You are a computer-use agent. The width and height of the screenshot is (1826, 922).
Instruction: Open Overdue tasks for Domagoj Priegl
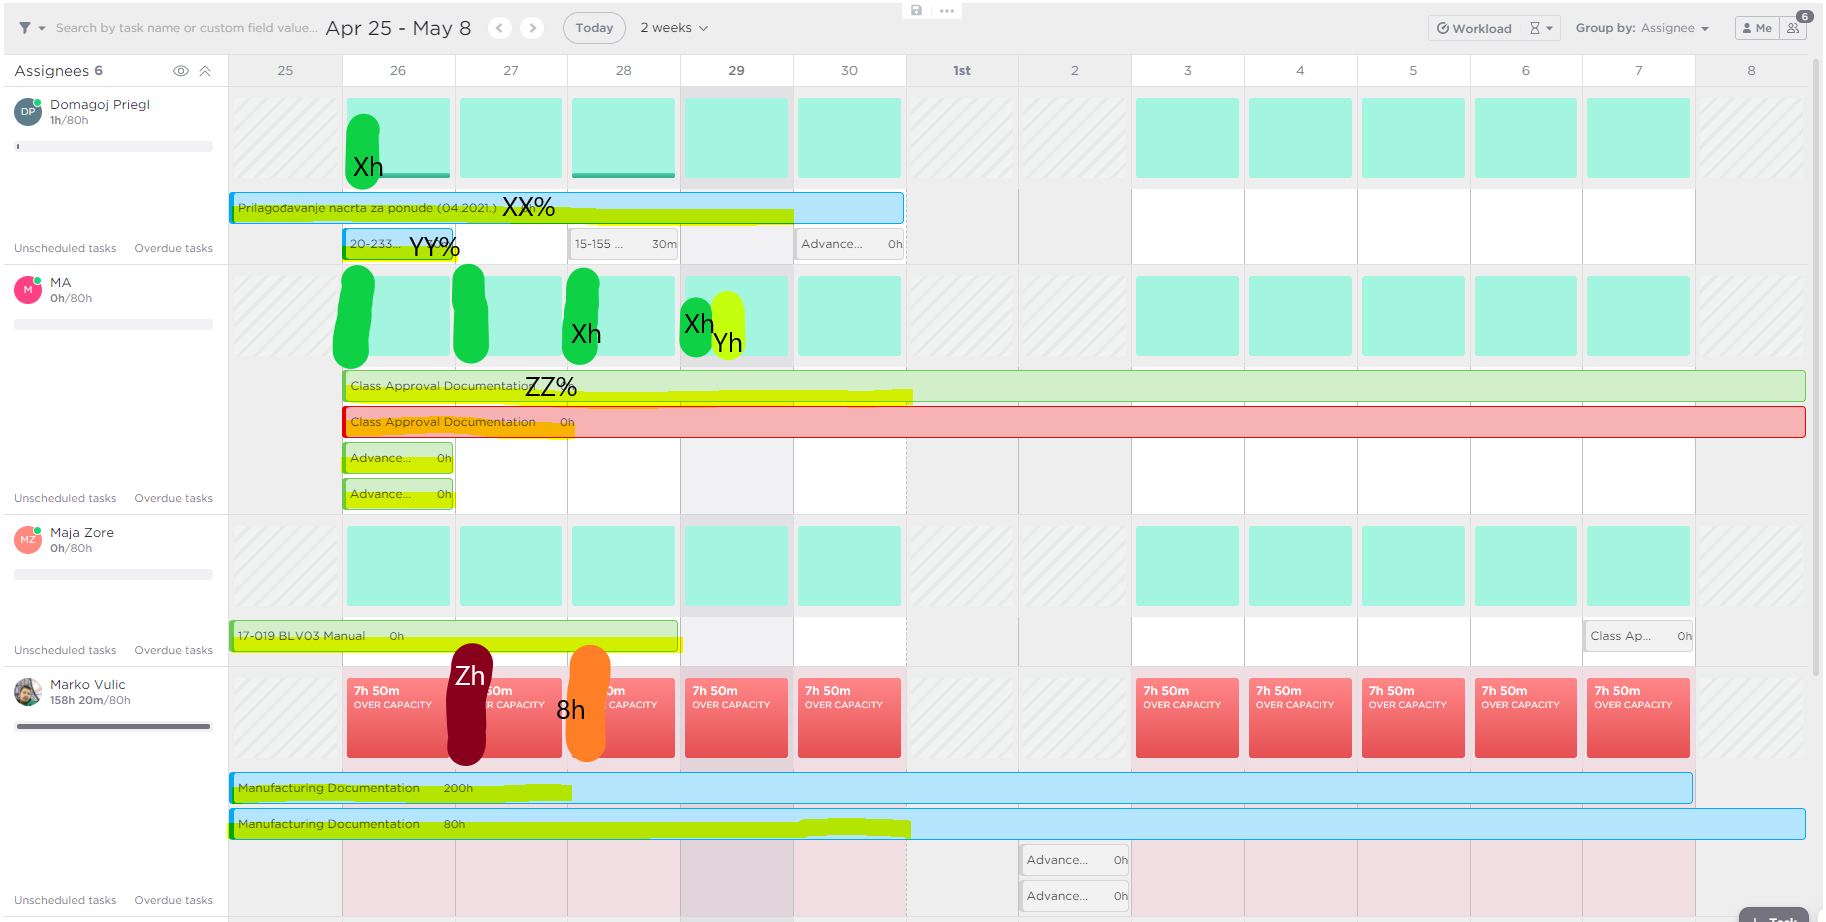point(173,248)
